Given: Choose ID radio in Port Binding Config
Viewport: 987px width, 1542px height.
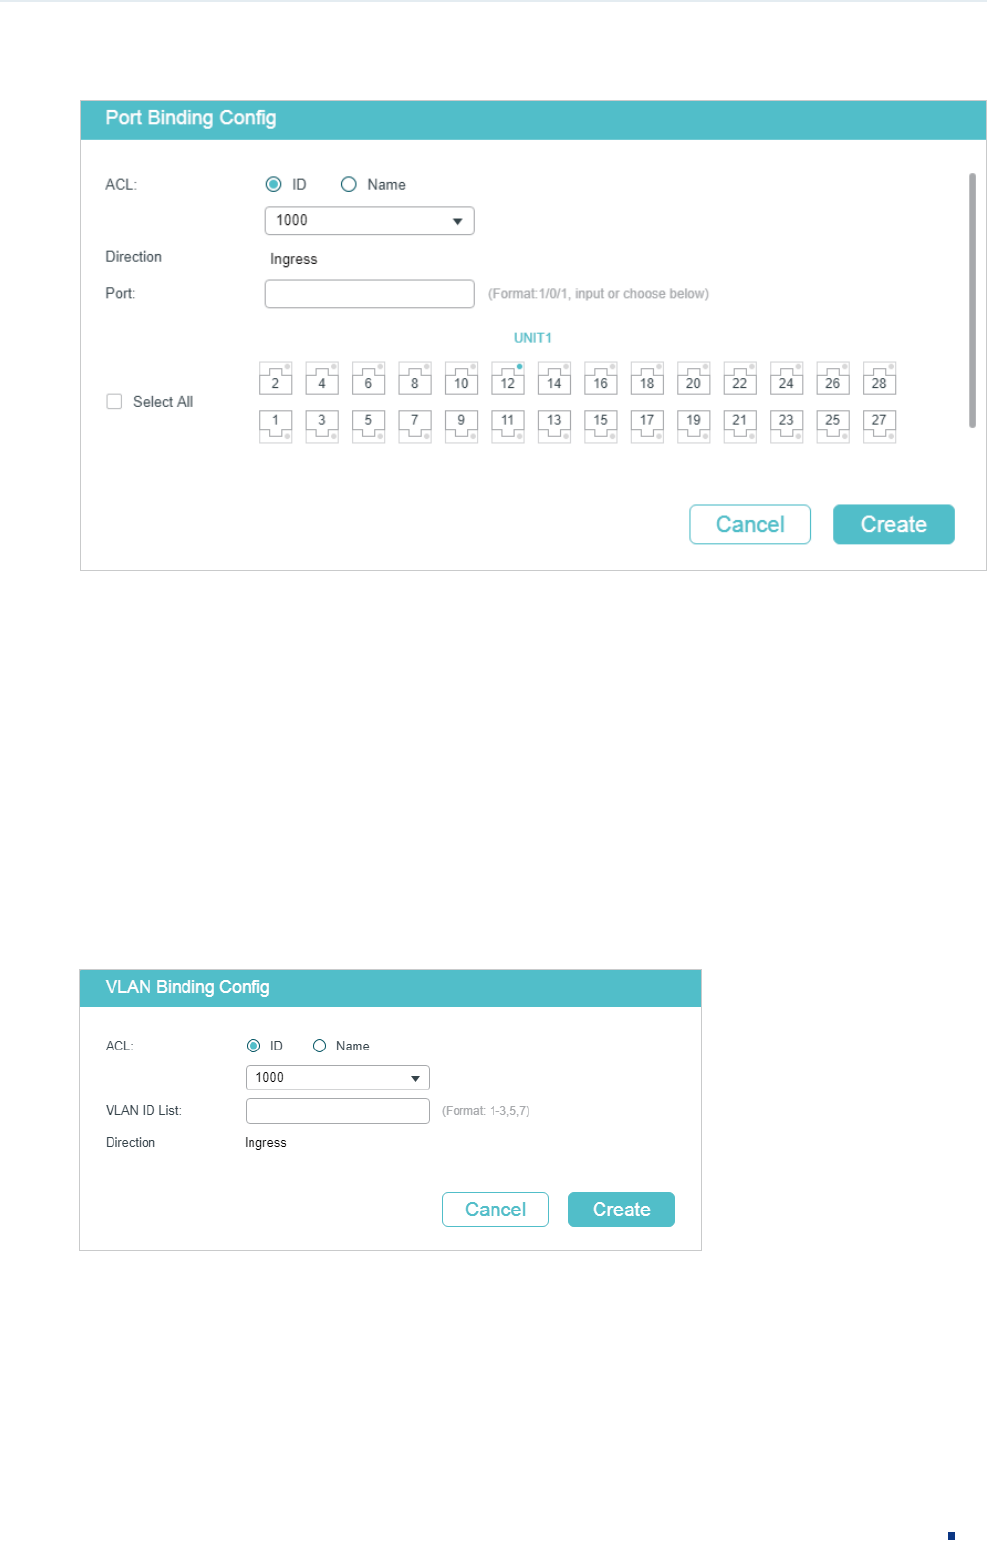Looking at the screenshot, I should pyautogui.click(x=273, y=184).
